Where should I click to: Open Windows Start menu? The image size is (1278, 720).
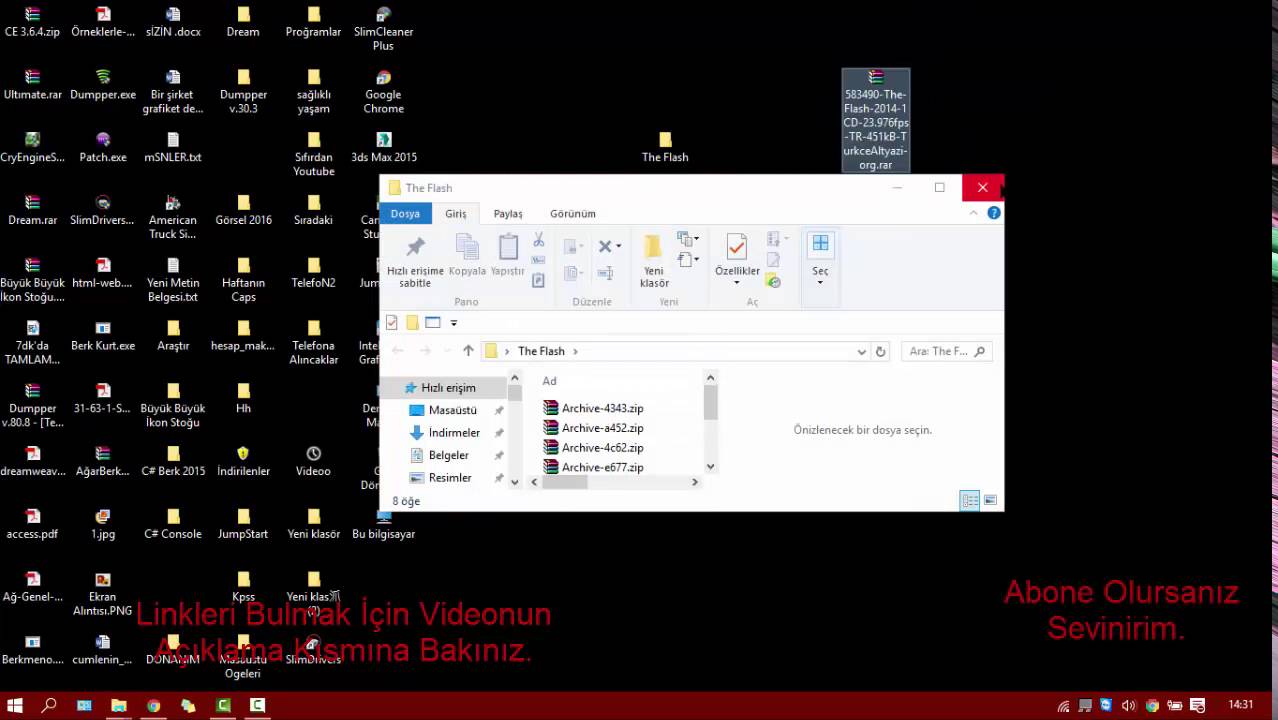(15, 705)
